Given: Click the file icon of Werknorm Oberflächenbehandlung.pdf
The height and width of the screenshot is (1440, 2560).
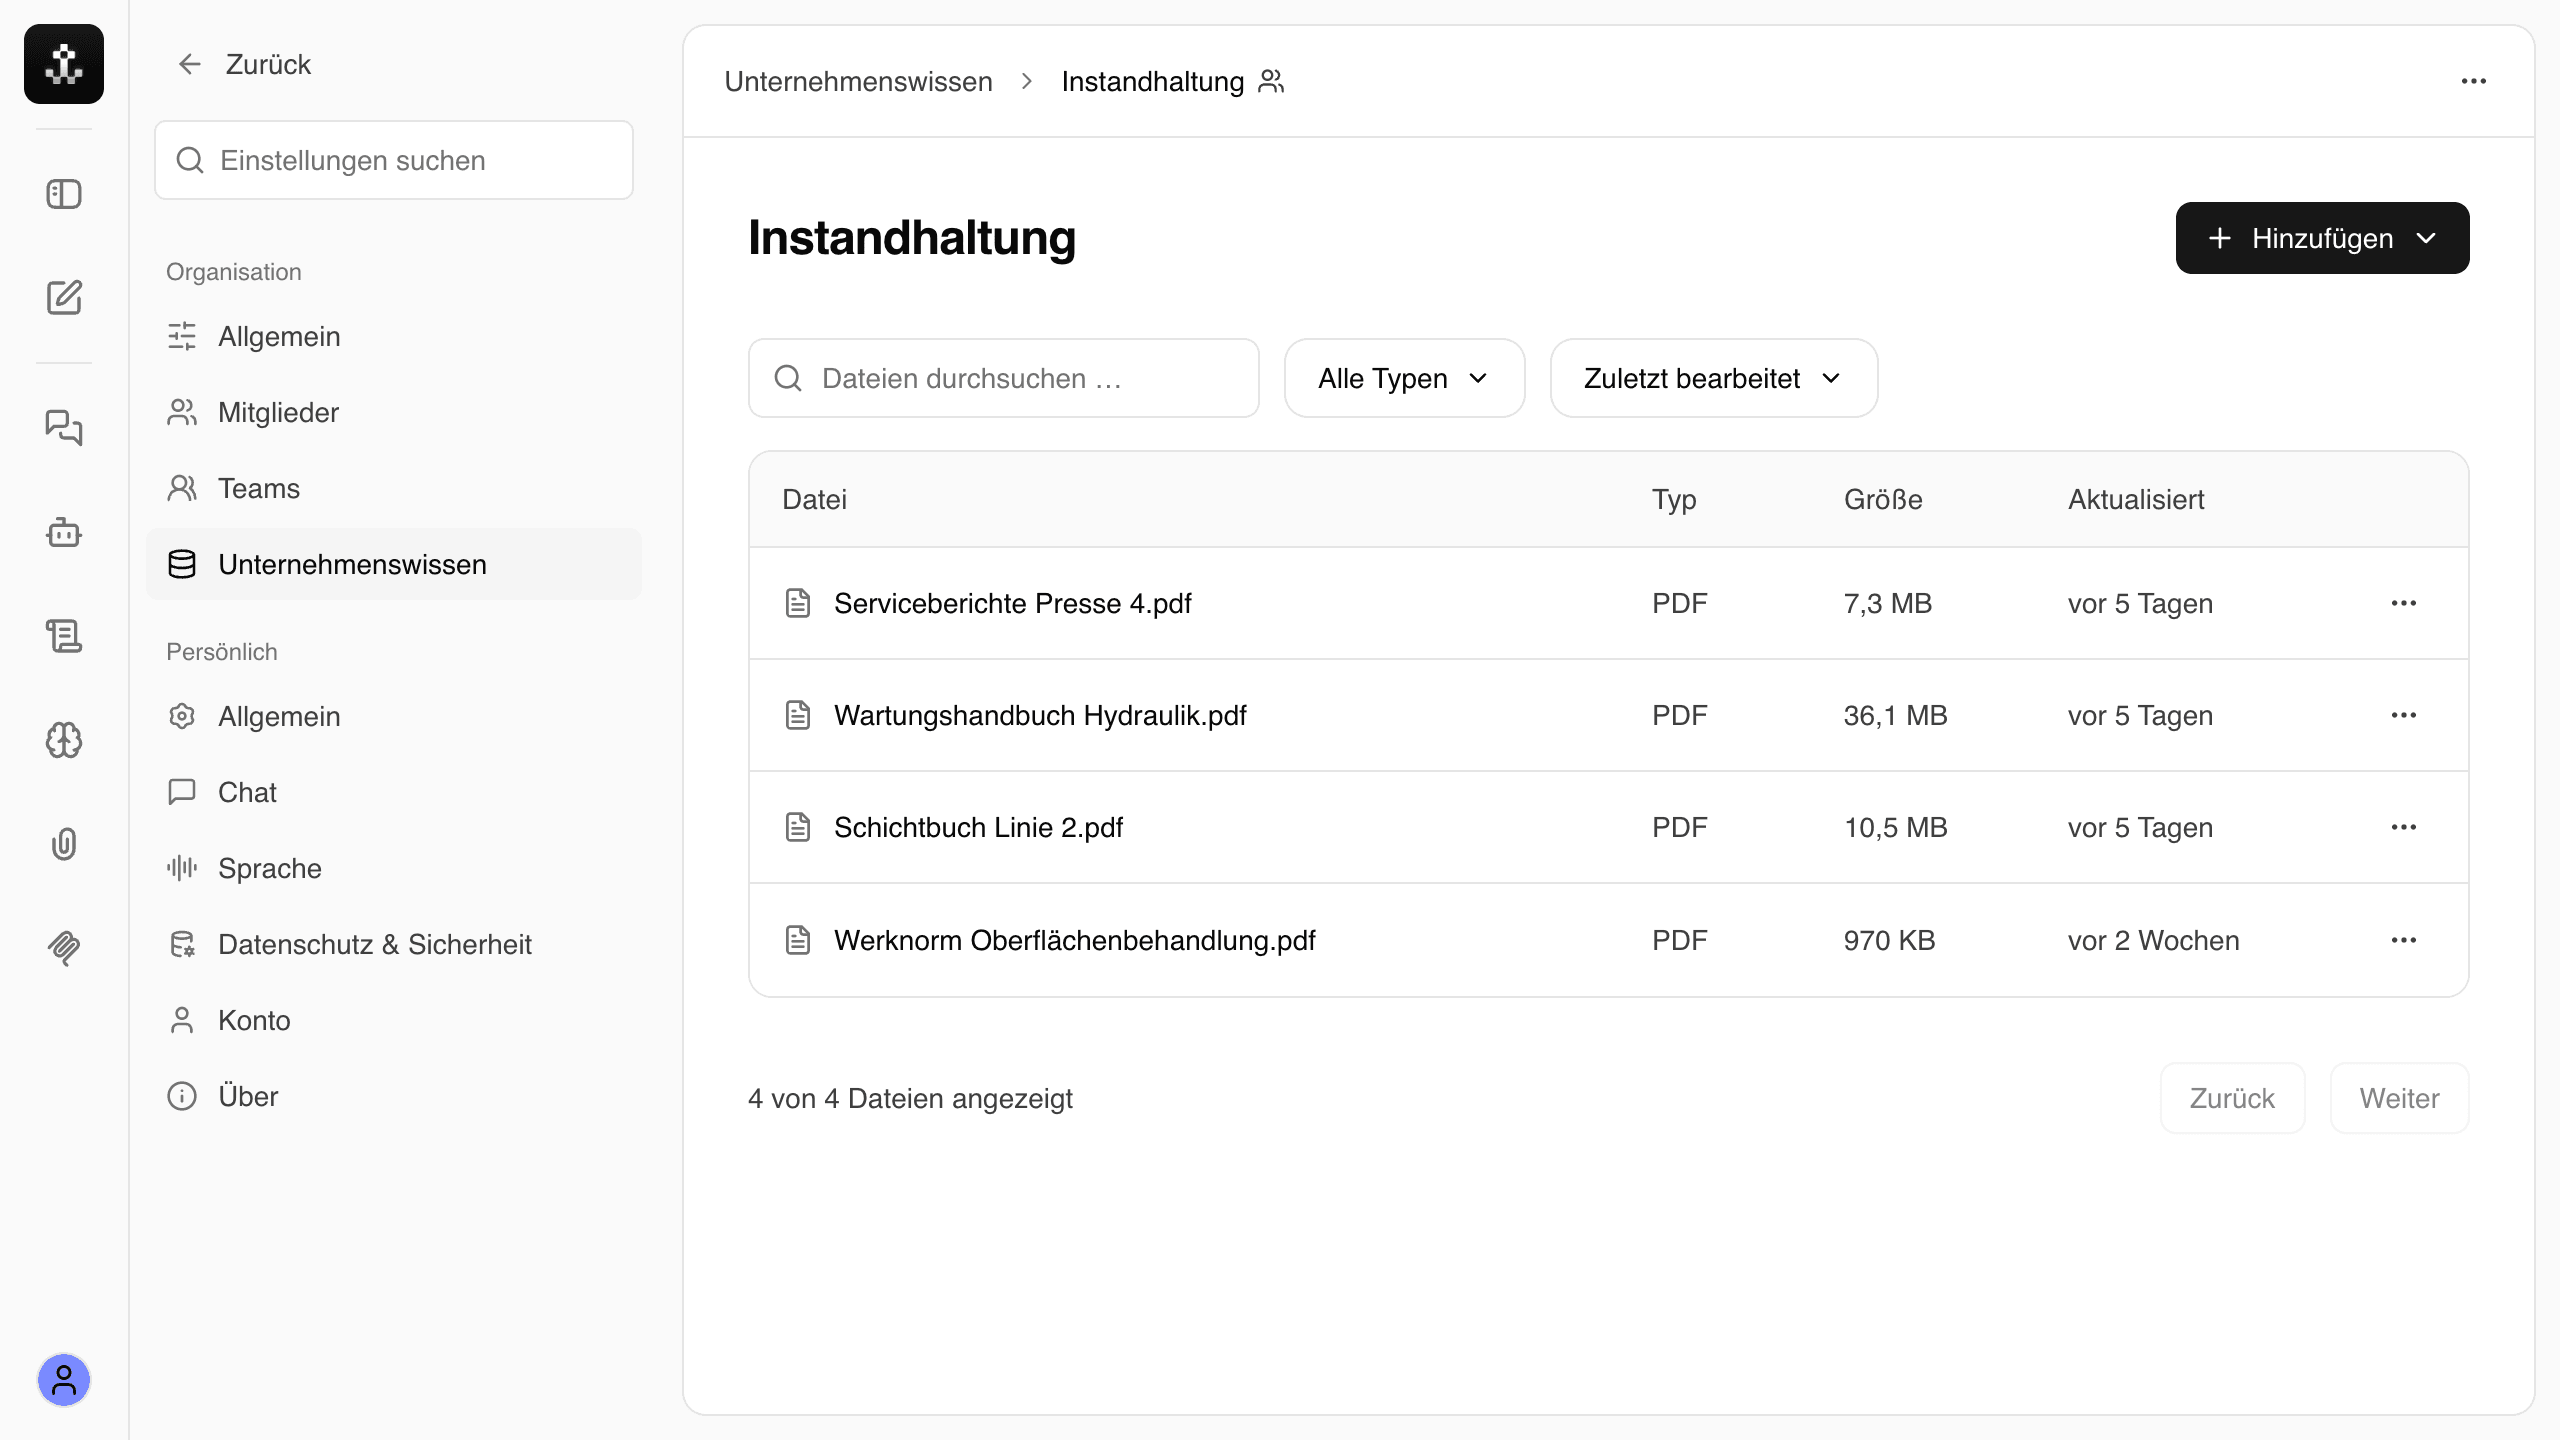Looking at the screenshot, I should pos(798,940).
